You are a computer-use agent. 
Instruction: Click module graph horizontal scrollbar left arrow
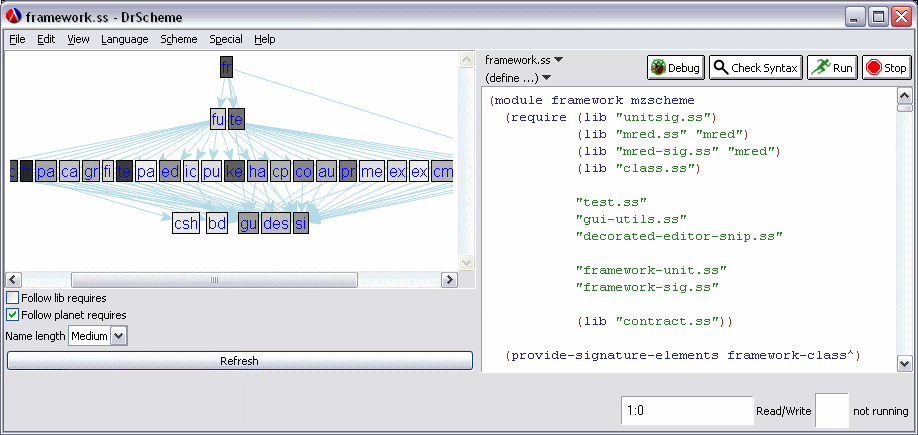coord(13,279)
